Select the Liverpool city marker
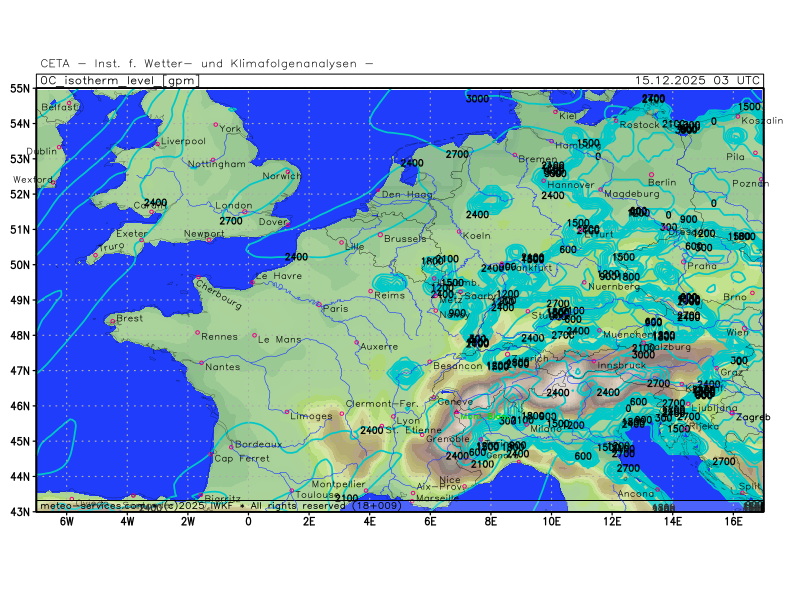 point(157,143)
